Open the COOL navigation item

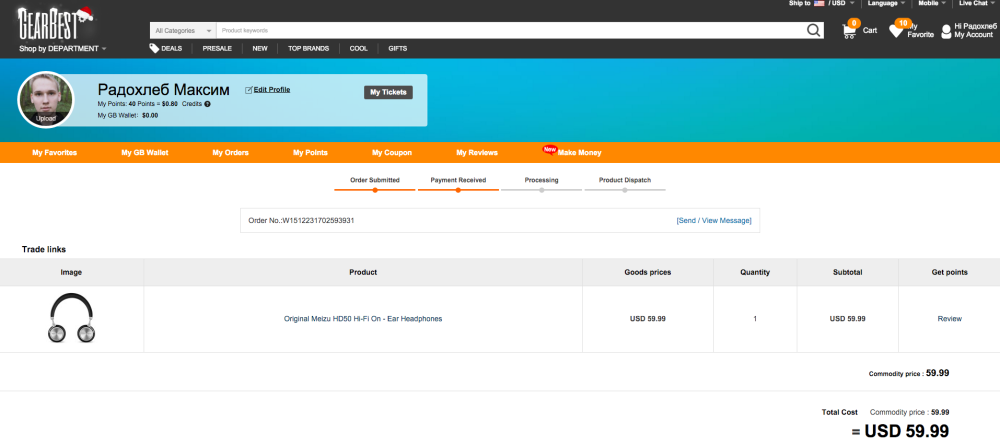(358, 48)
